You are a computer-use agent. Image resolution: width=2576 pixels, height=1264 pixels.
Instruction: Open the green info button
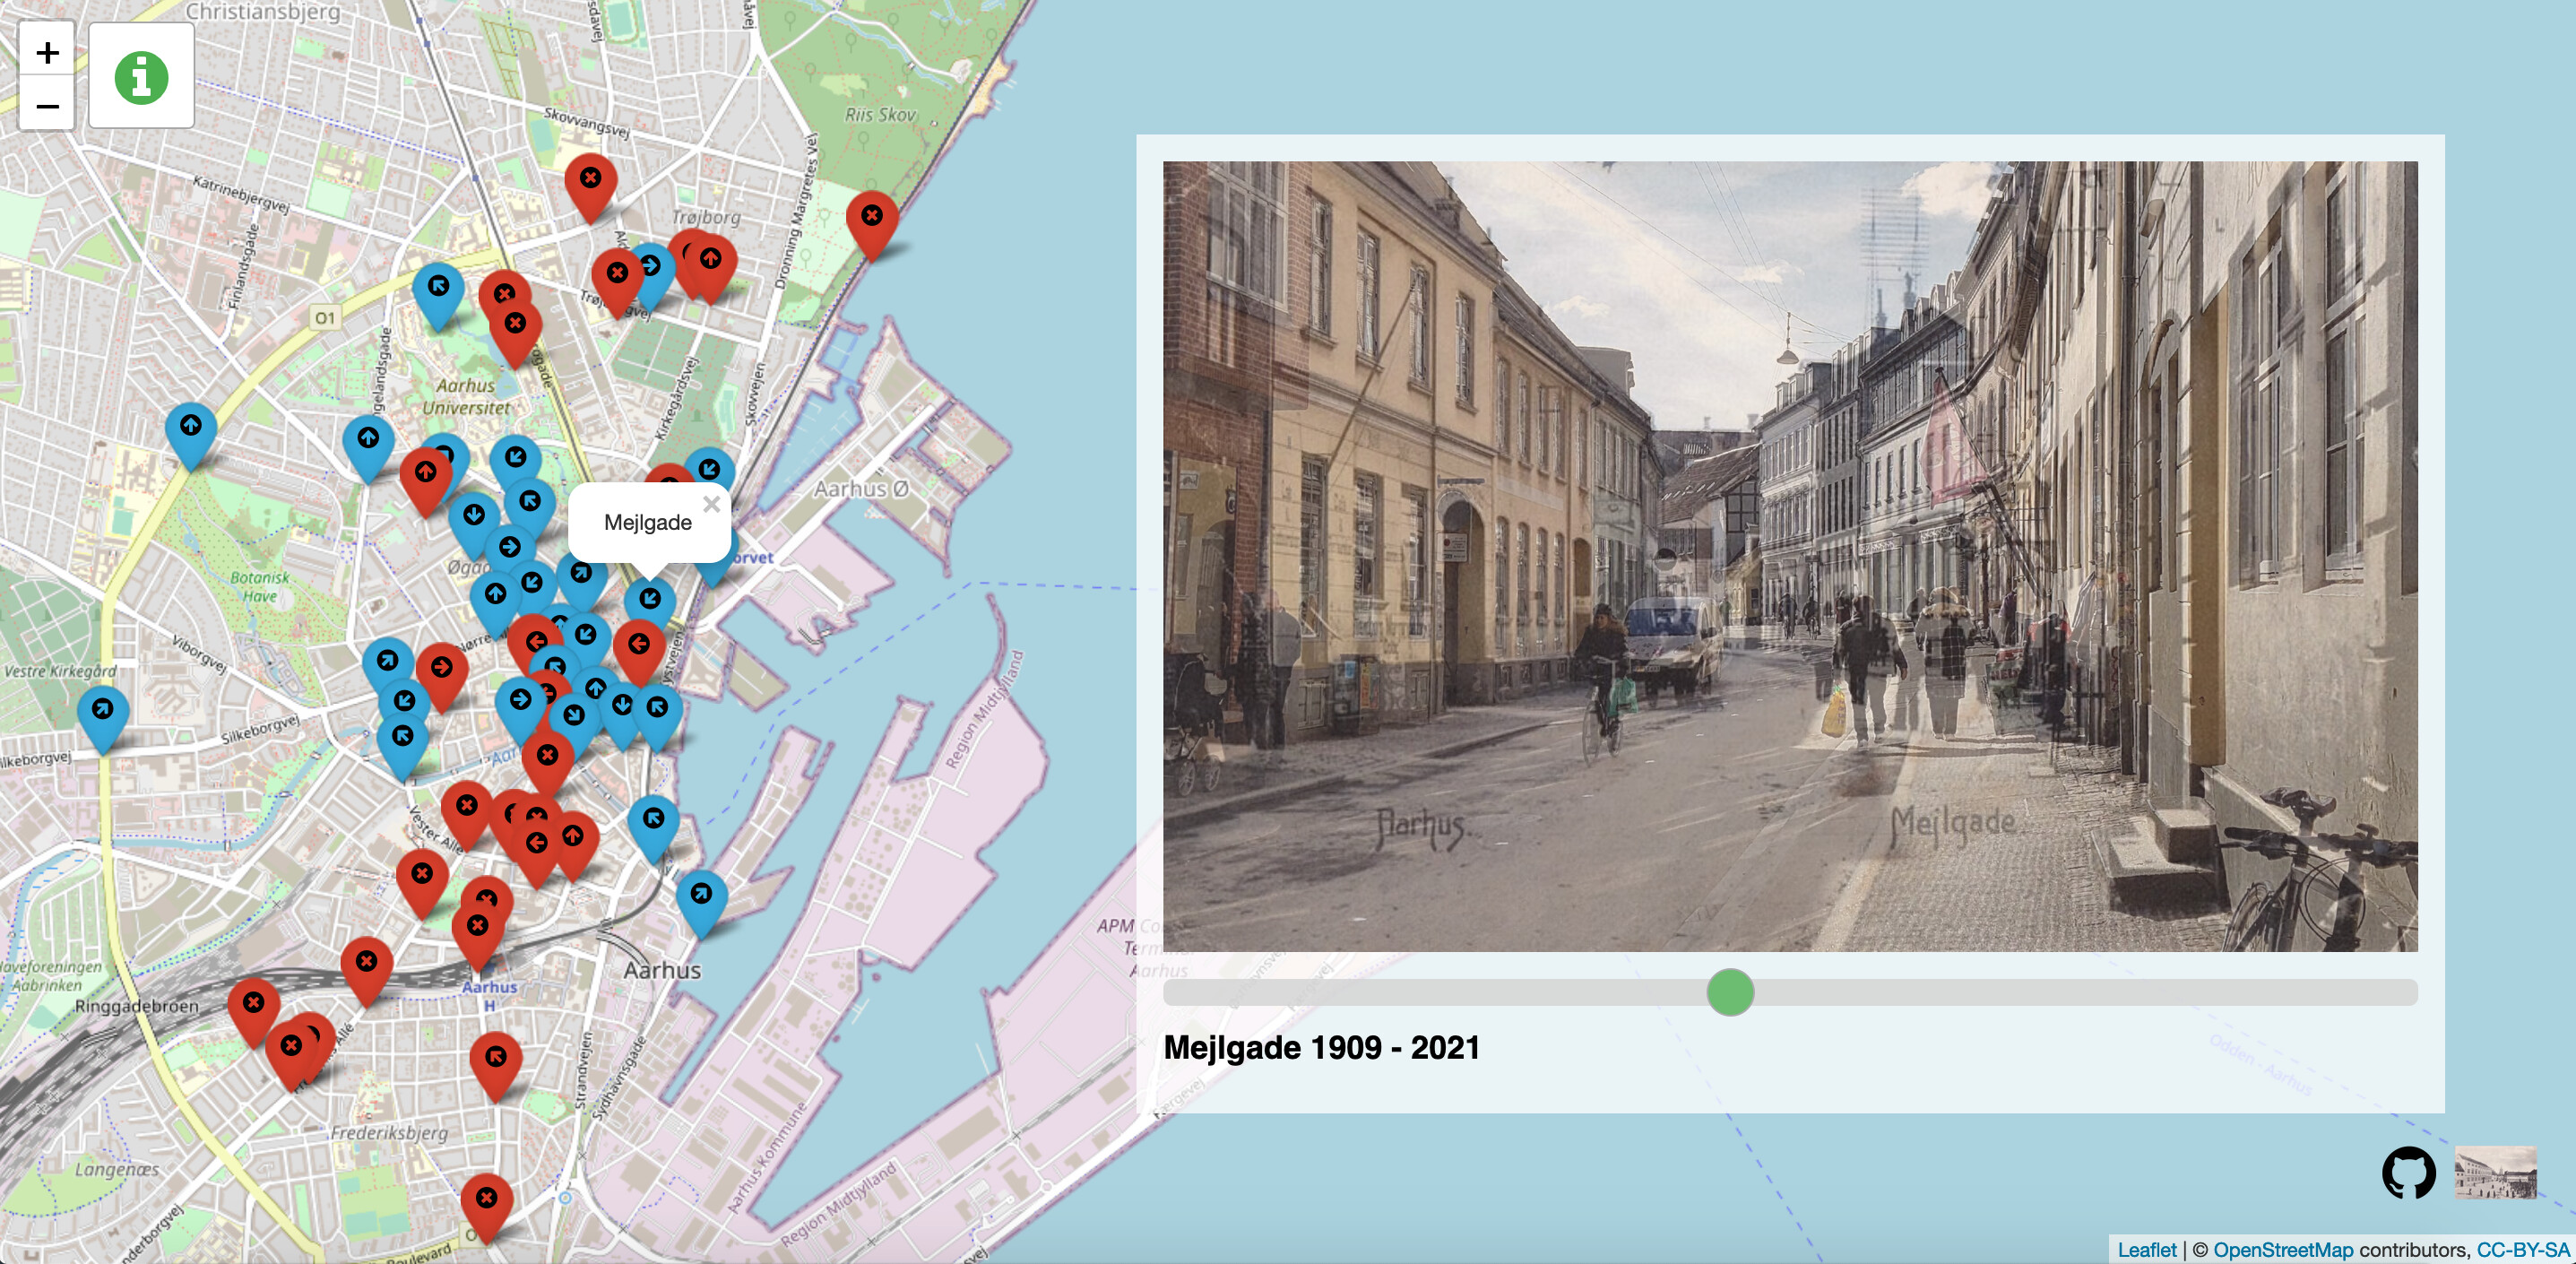(141, 77)
